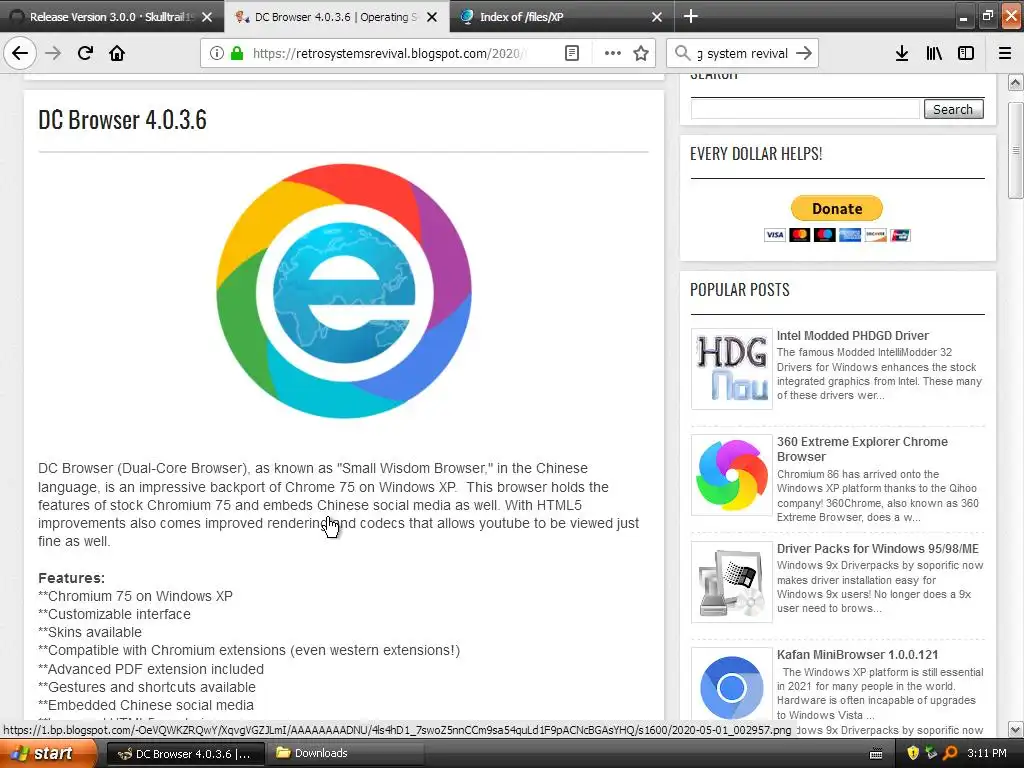Close the Release Version 3.0.0 tab

click(207, 17)
